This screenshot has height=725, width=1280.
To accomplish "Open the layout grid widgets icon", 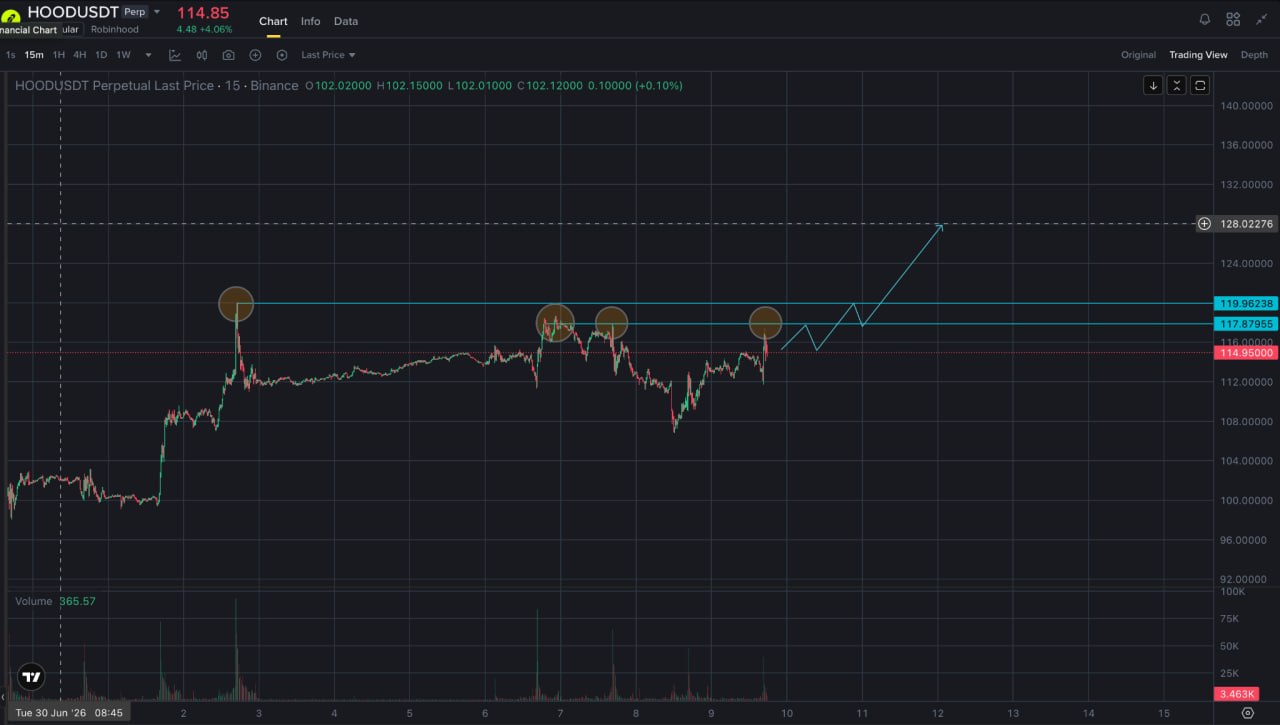I will click(1233, 19).
